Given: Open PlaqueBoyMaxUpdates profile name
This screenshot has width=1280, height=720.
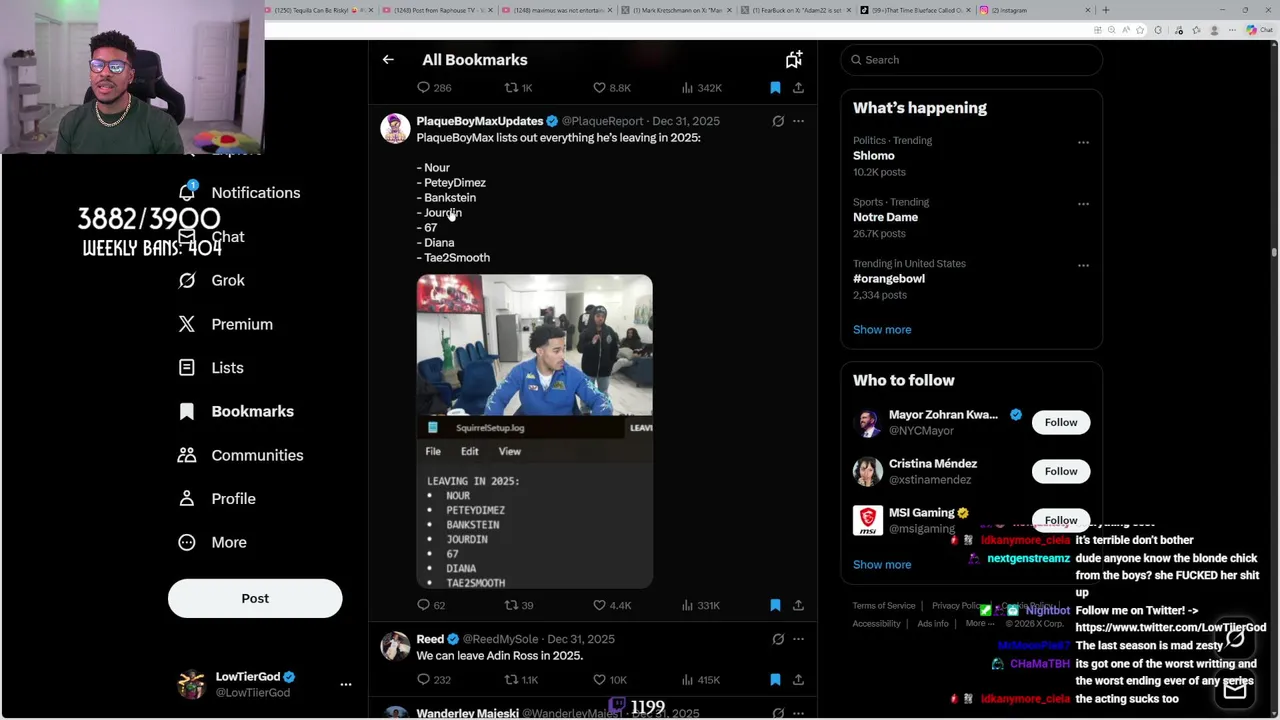Looking at the screenshot, I should pos(479,121).
